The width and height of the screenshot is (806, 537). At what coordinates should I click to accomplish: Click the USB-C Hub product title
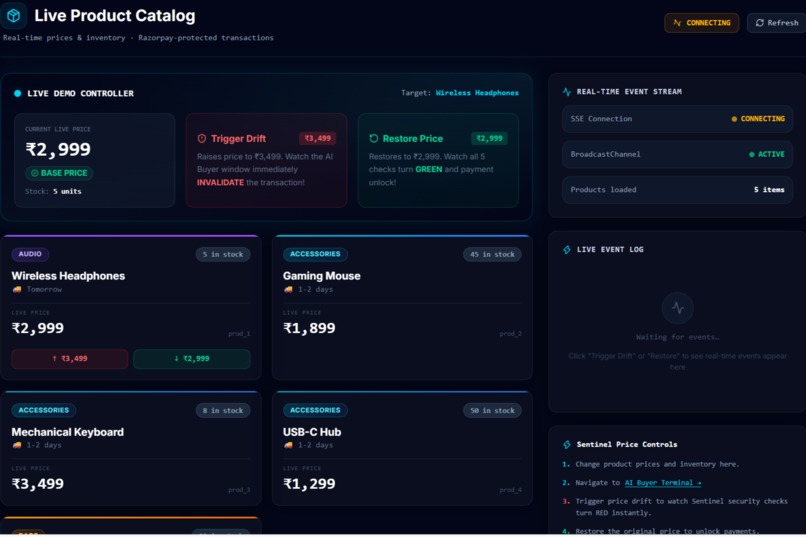[312, 432]
